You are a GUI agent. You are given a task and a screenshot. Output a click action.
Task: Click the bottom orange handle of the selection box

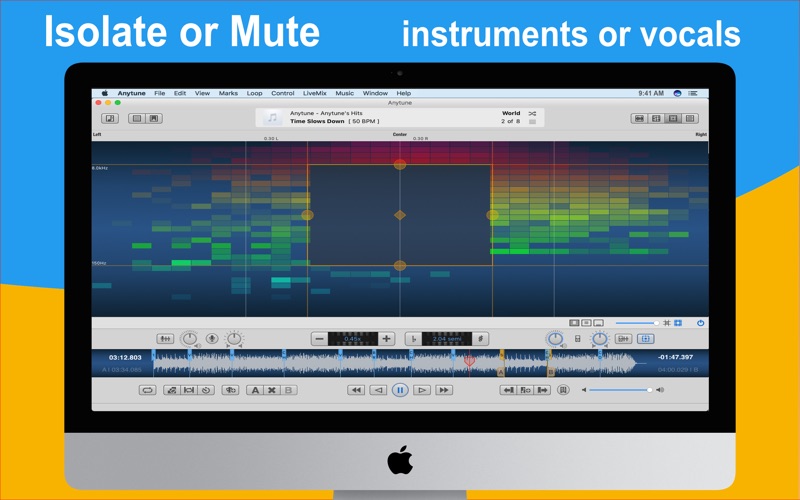(400, 265)
